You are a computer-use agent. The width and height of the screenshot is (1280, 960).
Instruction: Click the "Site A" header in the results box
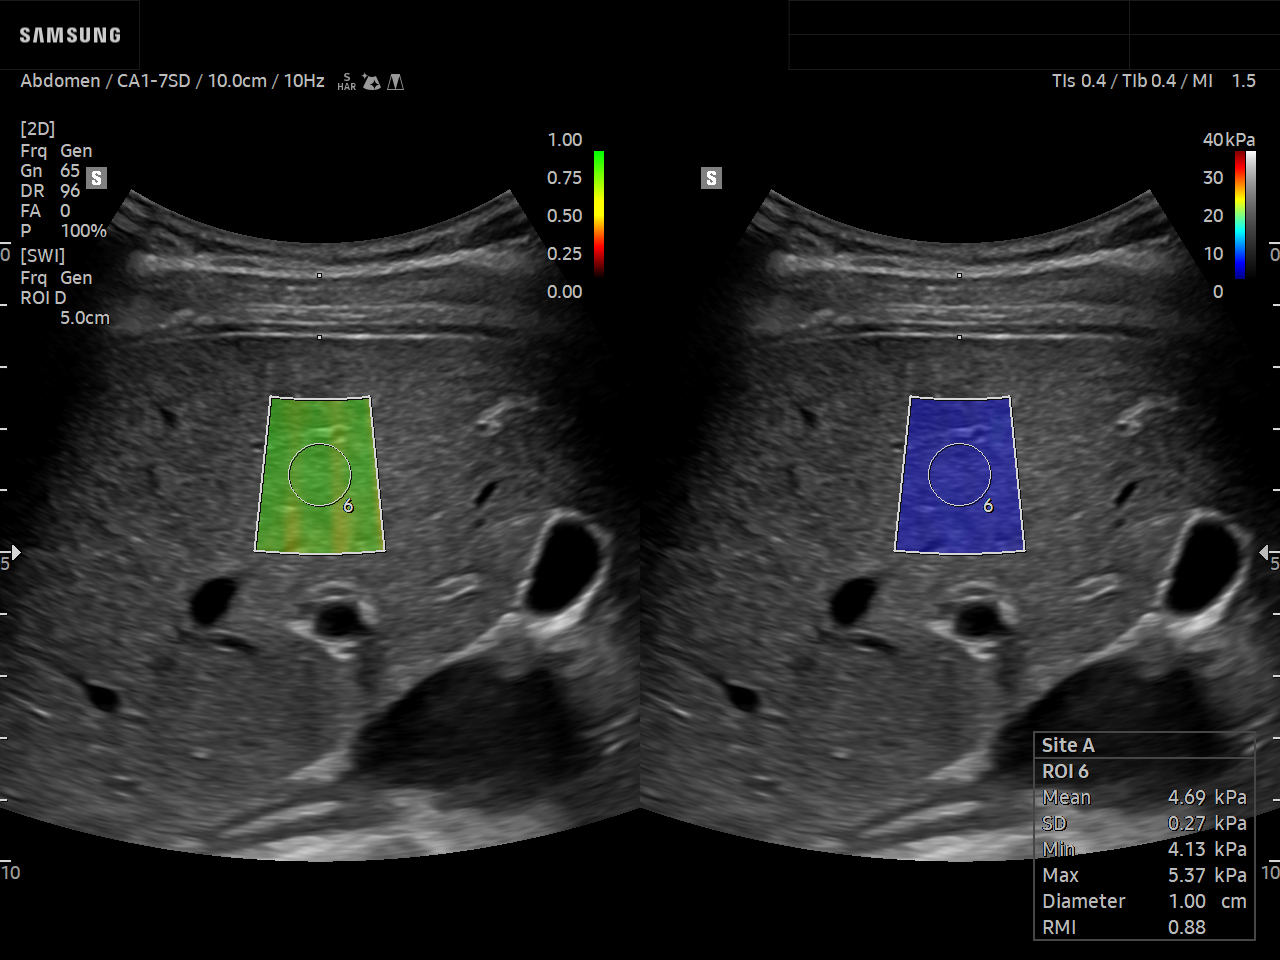coord(1068,745)
